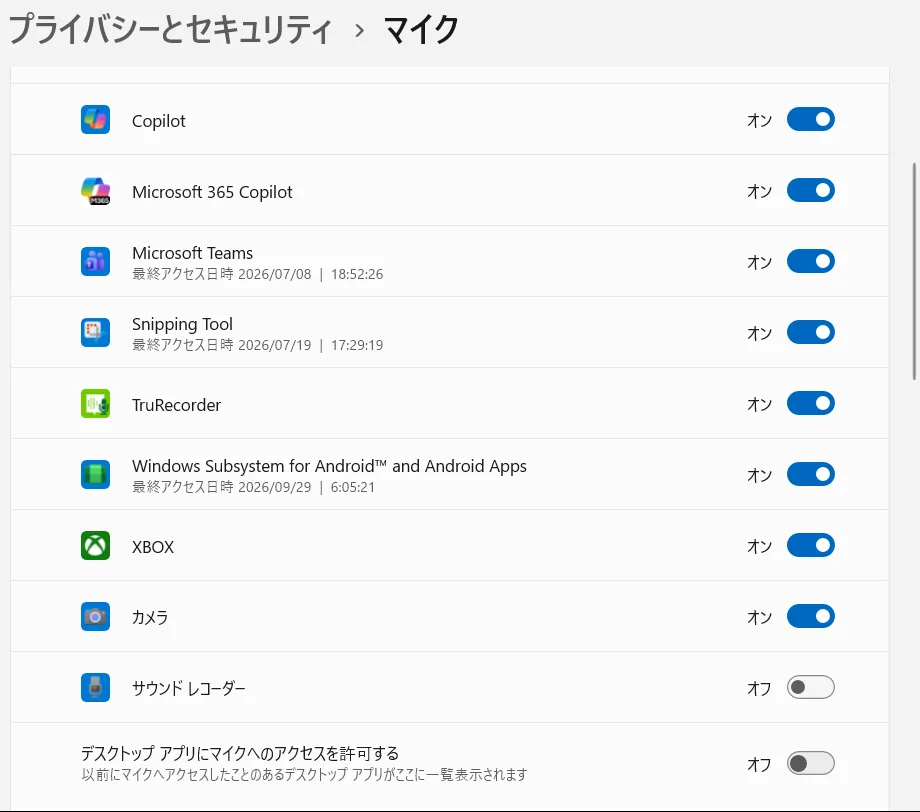
Task: Disable Microsoft 365 Copilot microphone toggle
Action: click(x=810, y=190)
